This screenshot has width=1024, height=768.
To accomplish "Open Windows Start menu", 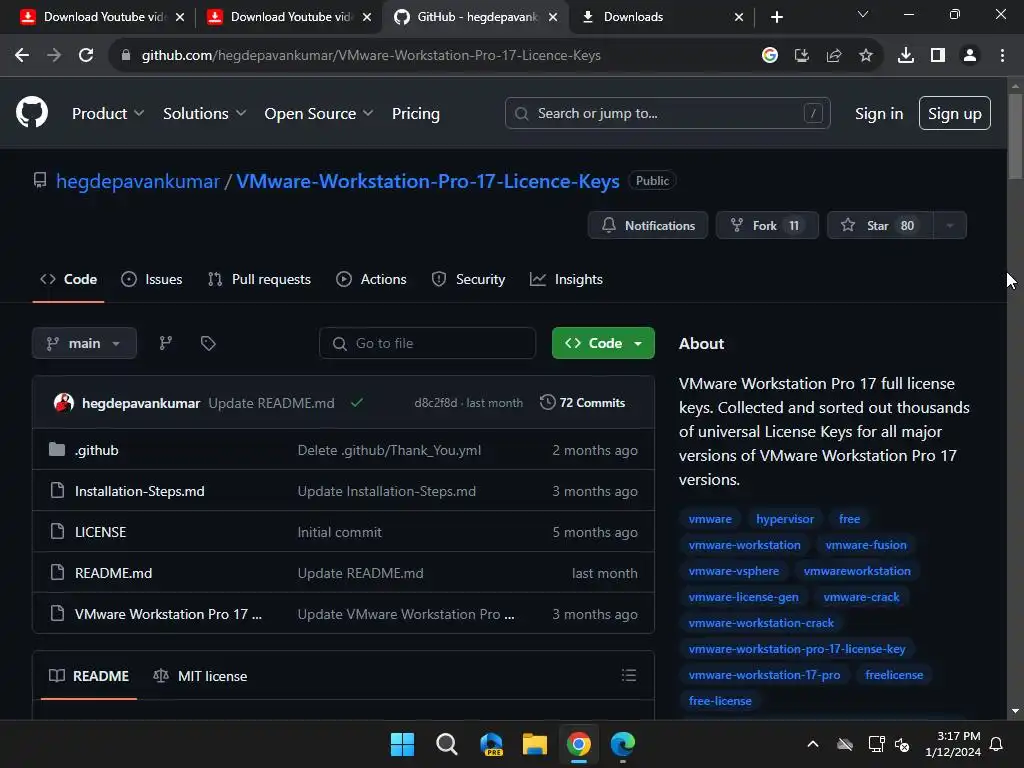I will point(402,744).
